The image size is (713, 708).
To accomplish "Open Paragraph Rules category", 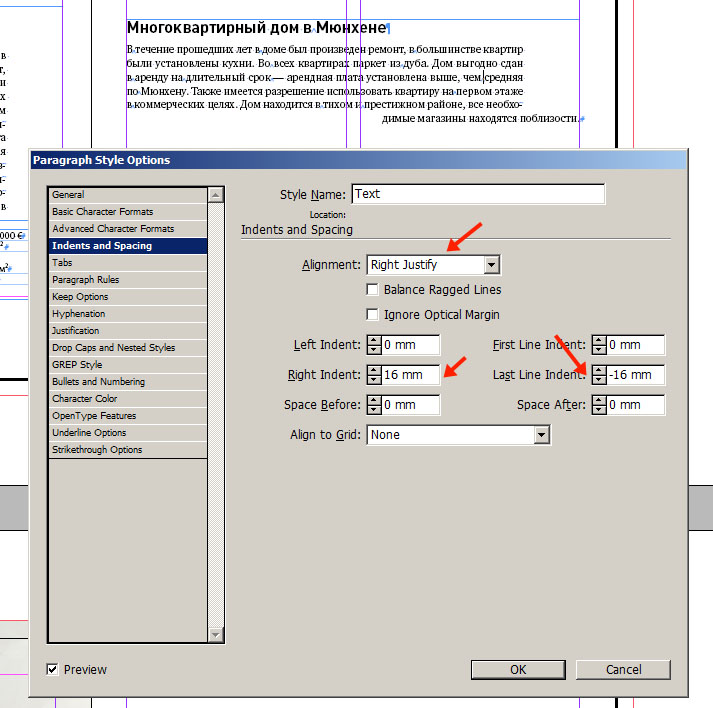I will coord(128,280).
